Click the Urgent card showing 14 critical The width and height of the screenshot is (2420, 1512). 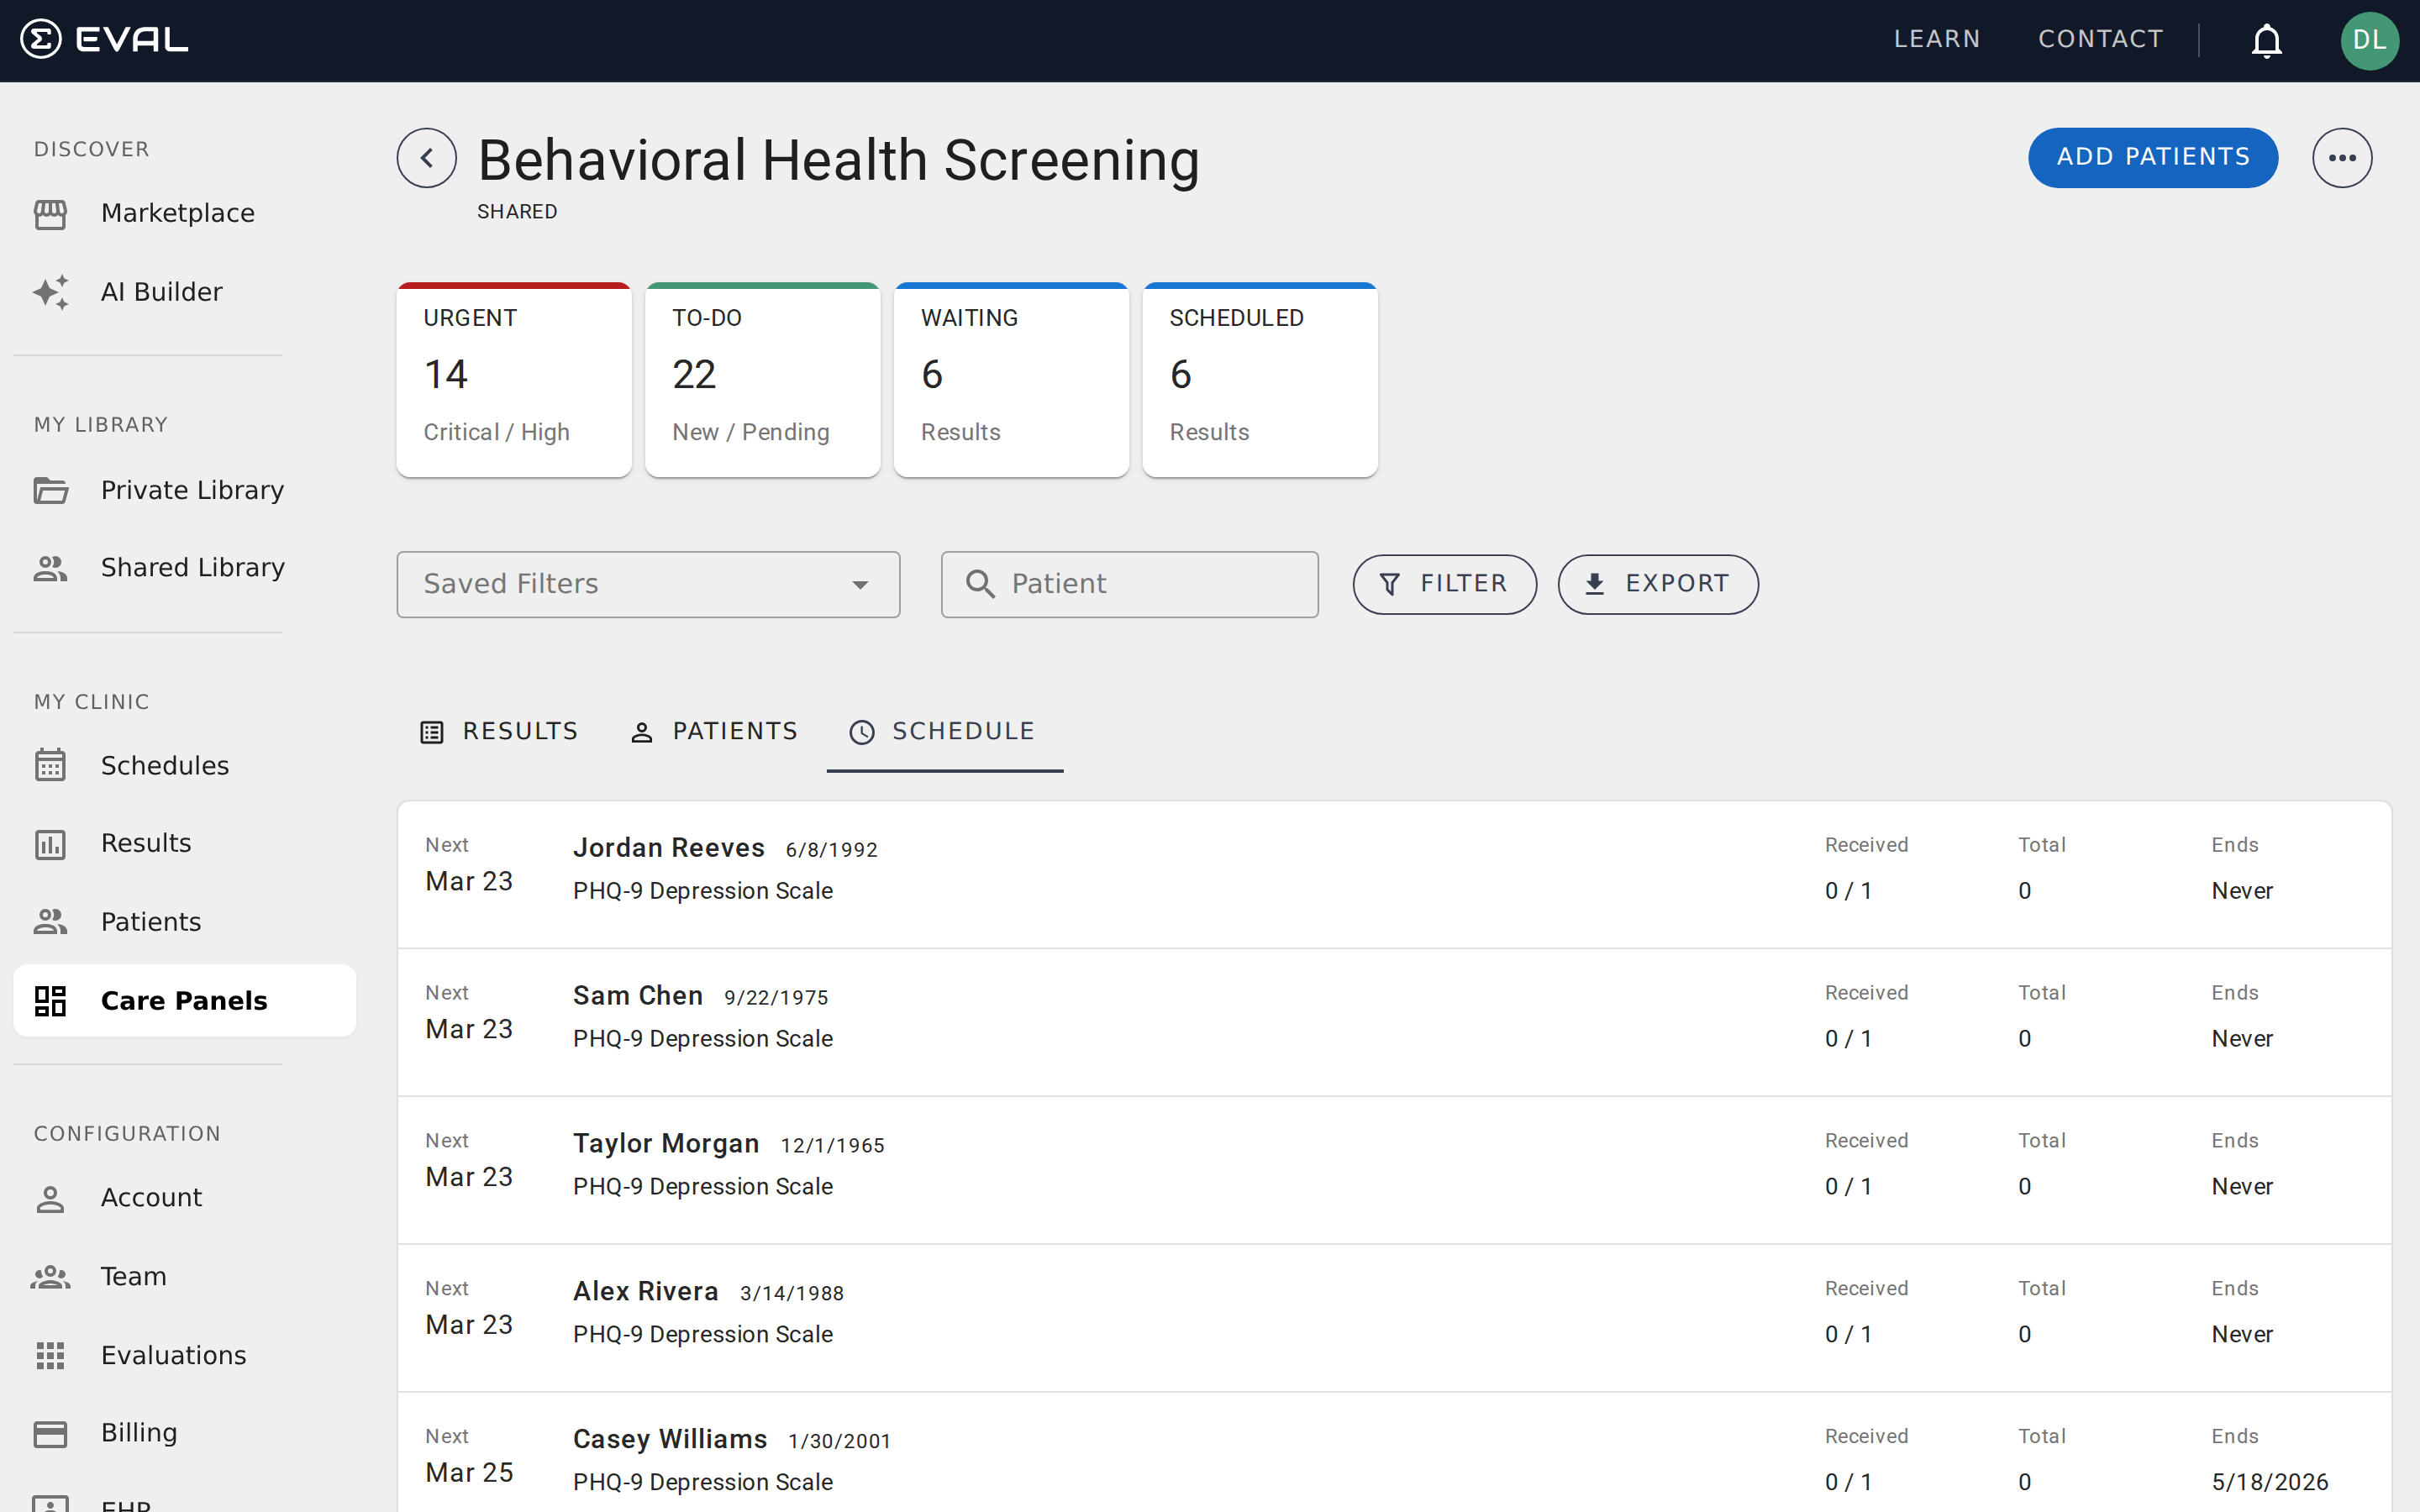click(x=513, y=380)
